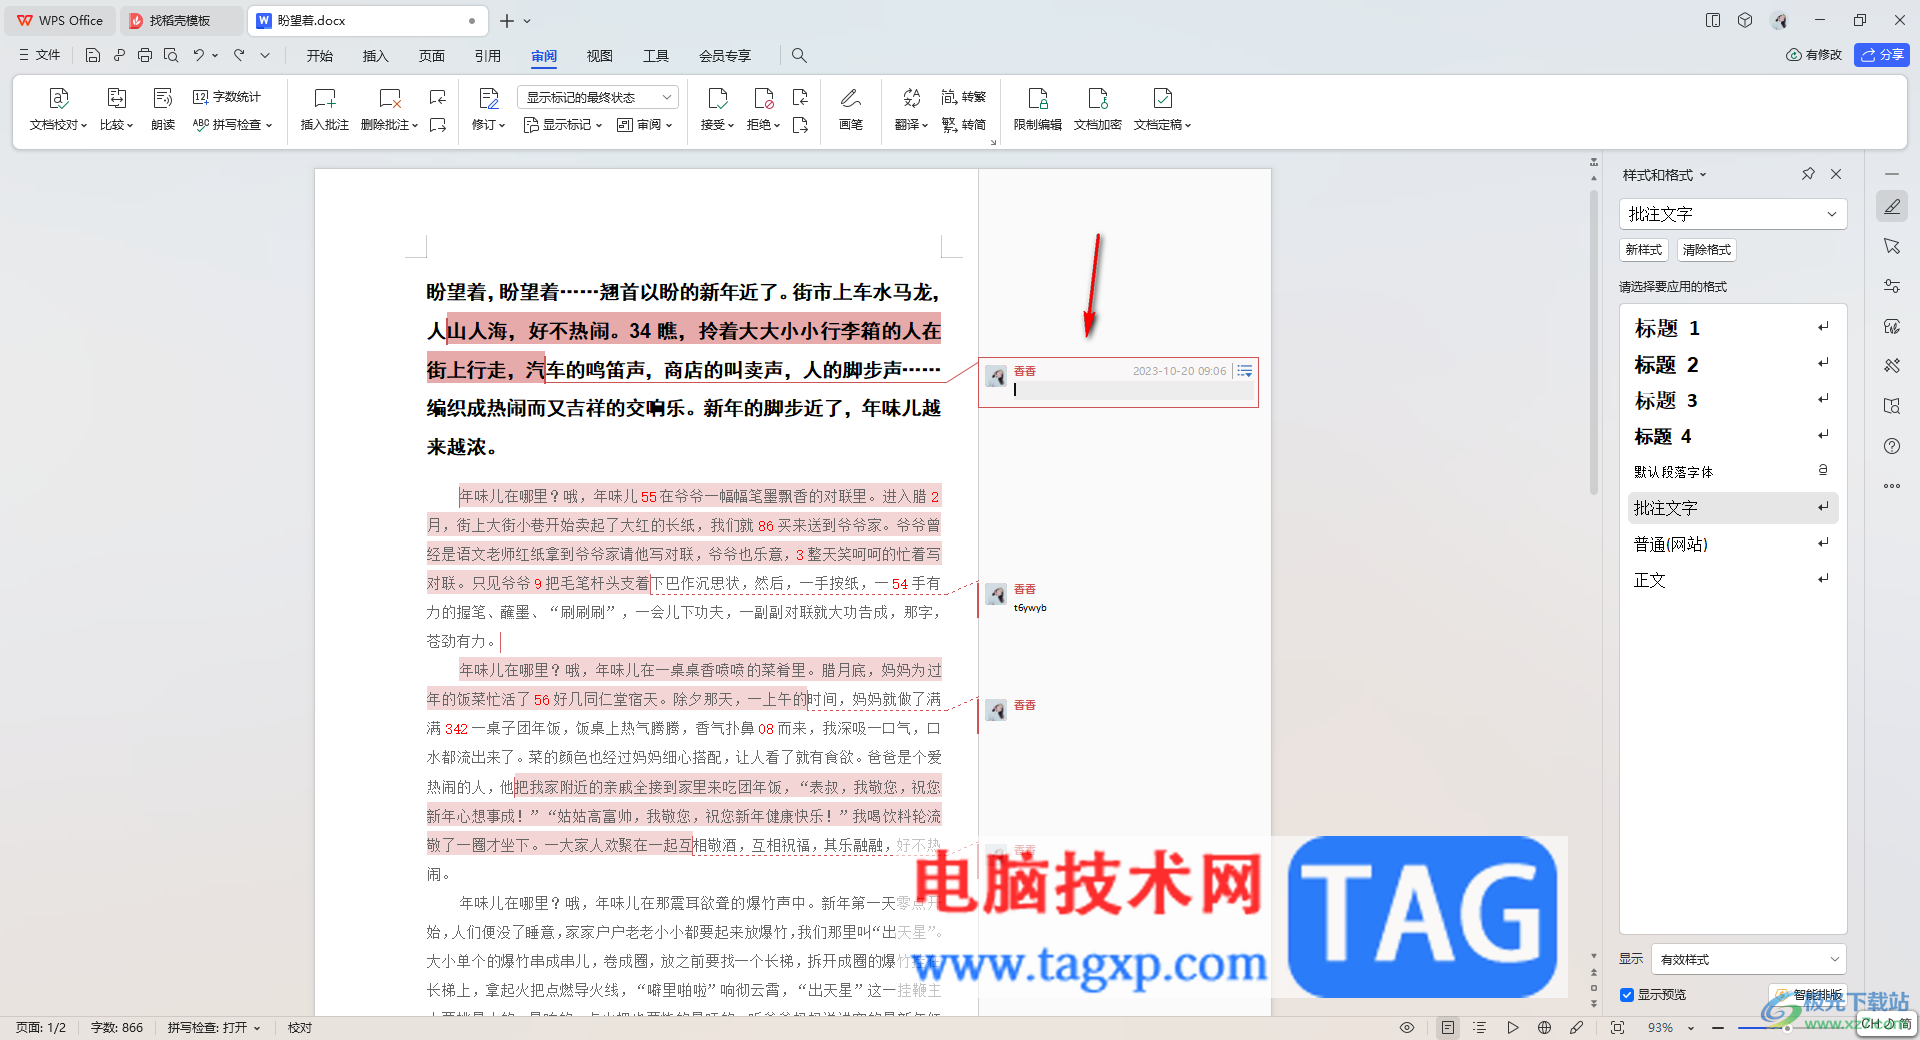Expand quick access toolbar customize arrow
Image resolution: width=1920 pixels, height=1040 pixels.
click(x=265, y=55)
